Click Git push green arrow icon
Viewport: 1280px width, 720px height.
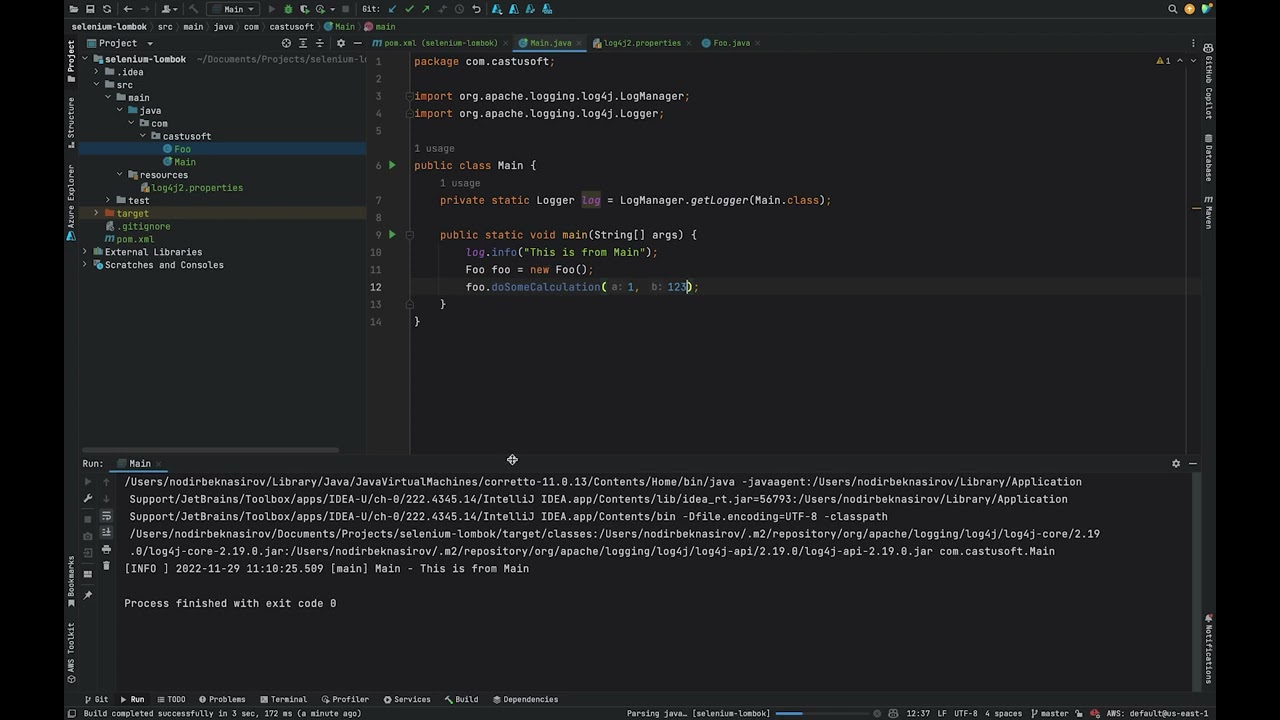point(425,9)
